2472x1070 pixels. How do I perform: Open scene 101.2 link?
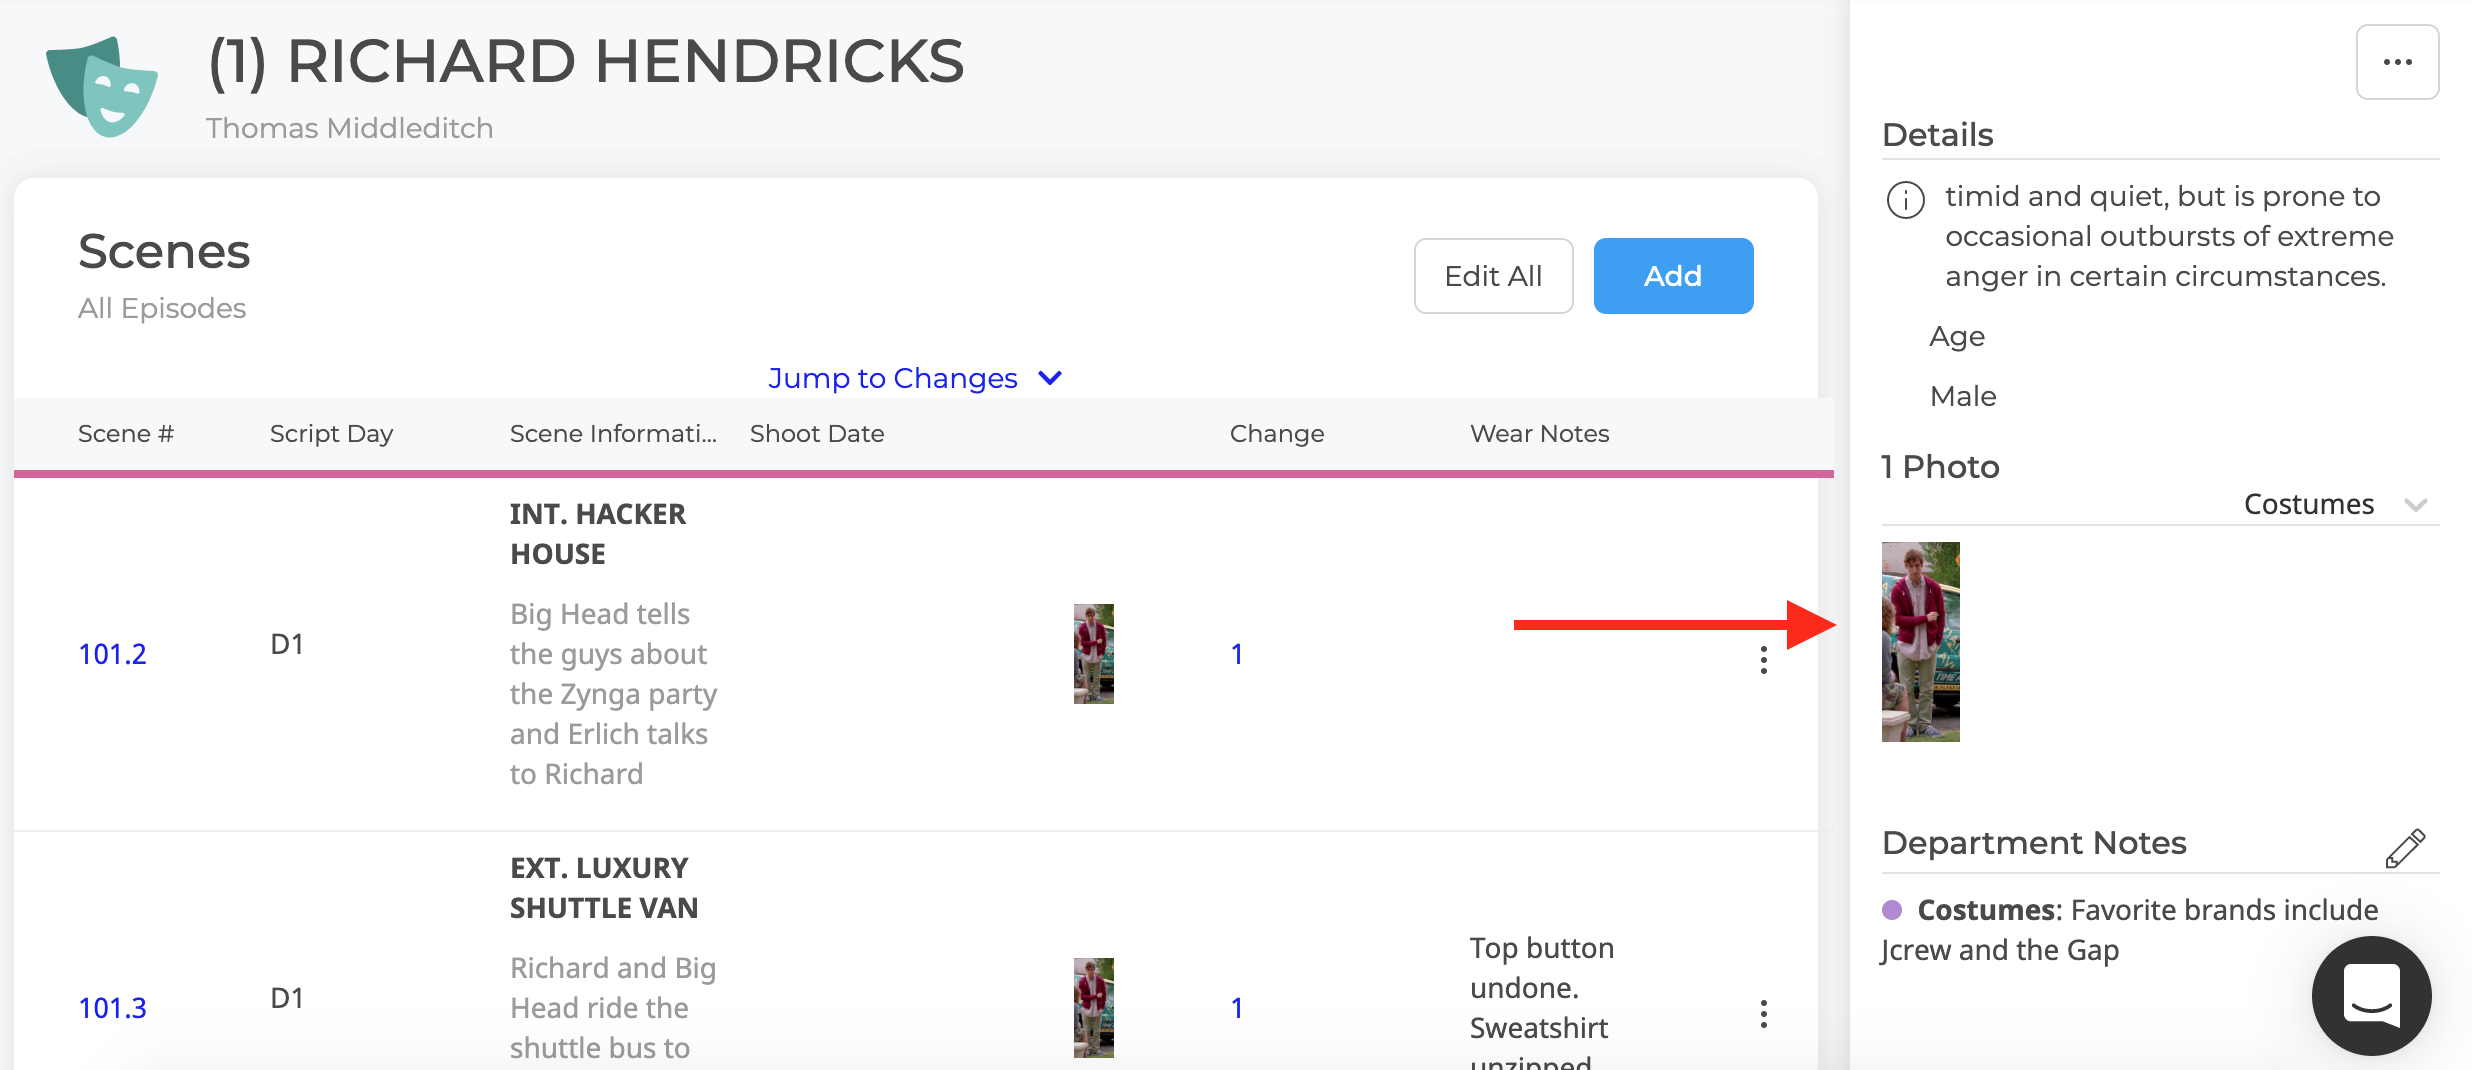click(112, 654)
